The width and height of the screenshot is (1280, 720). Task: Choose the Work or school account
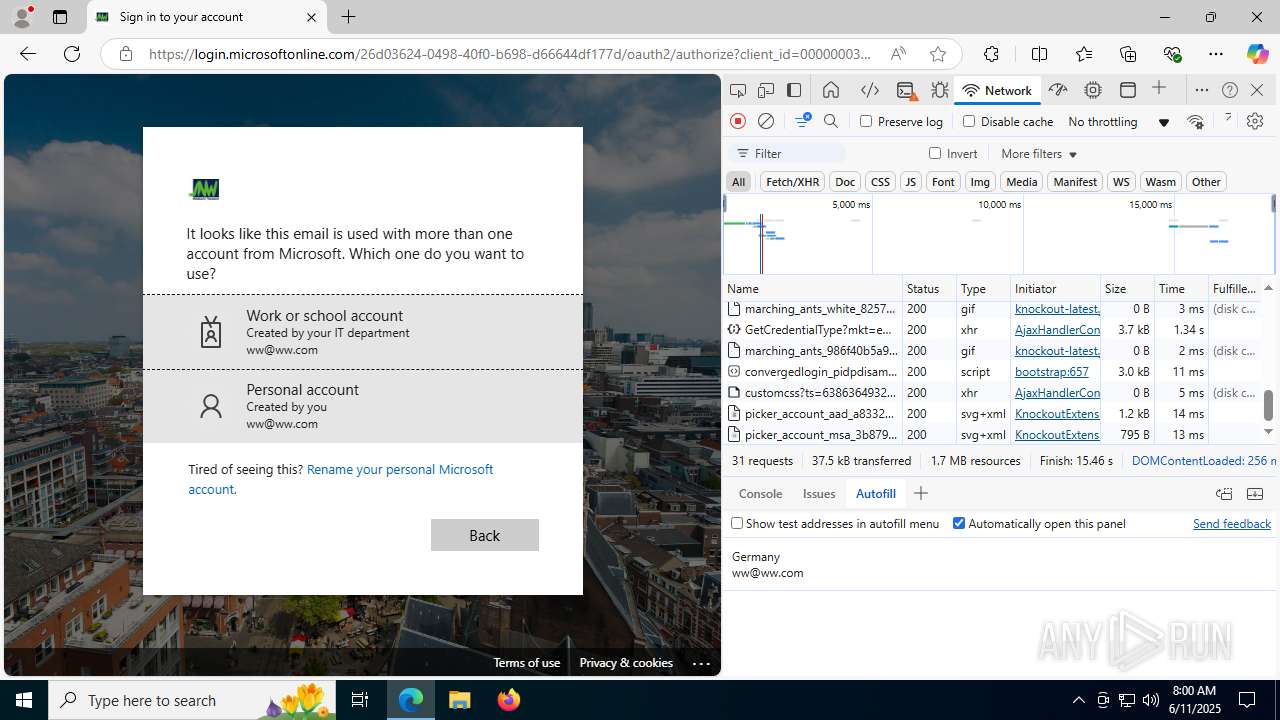(x=363, y=332)
